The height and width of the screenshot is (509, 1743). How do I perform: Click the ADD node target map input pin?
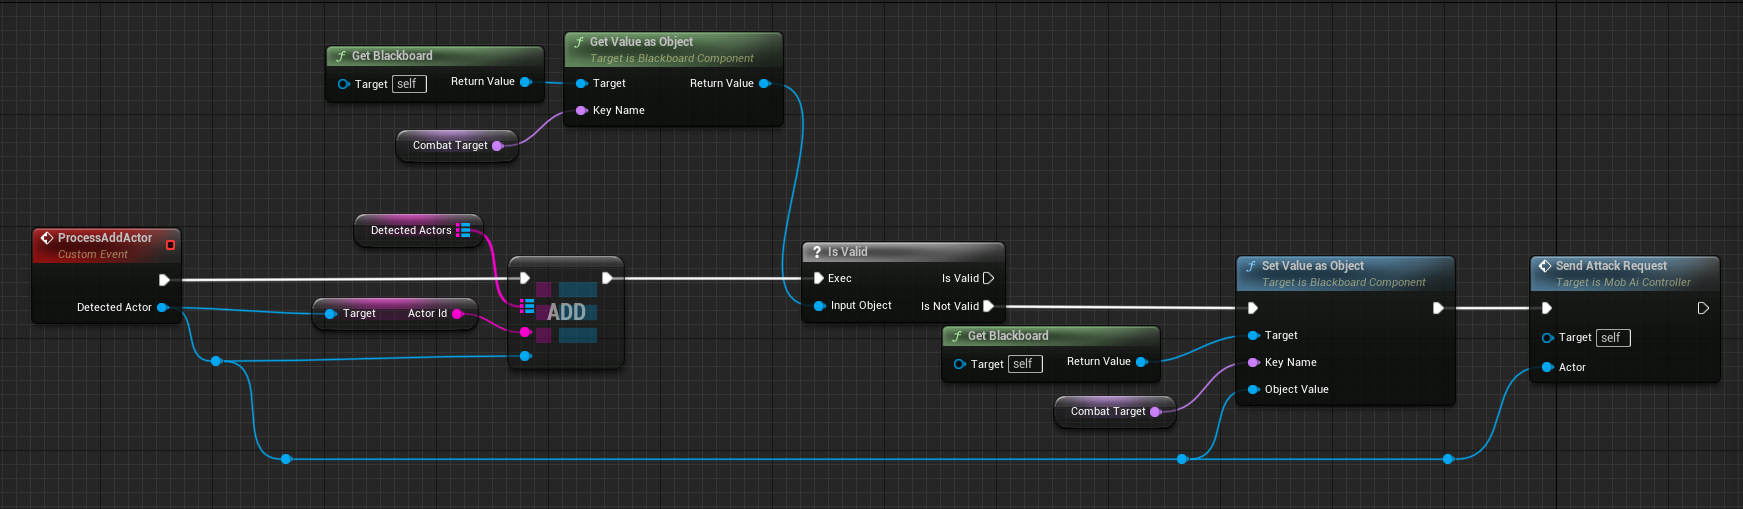[x=526, y=306]
